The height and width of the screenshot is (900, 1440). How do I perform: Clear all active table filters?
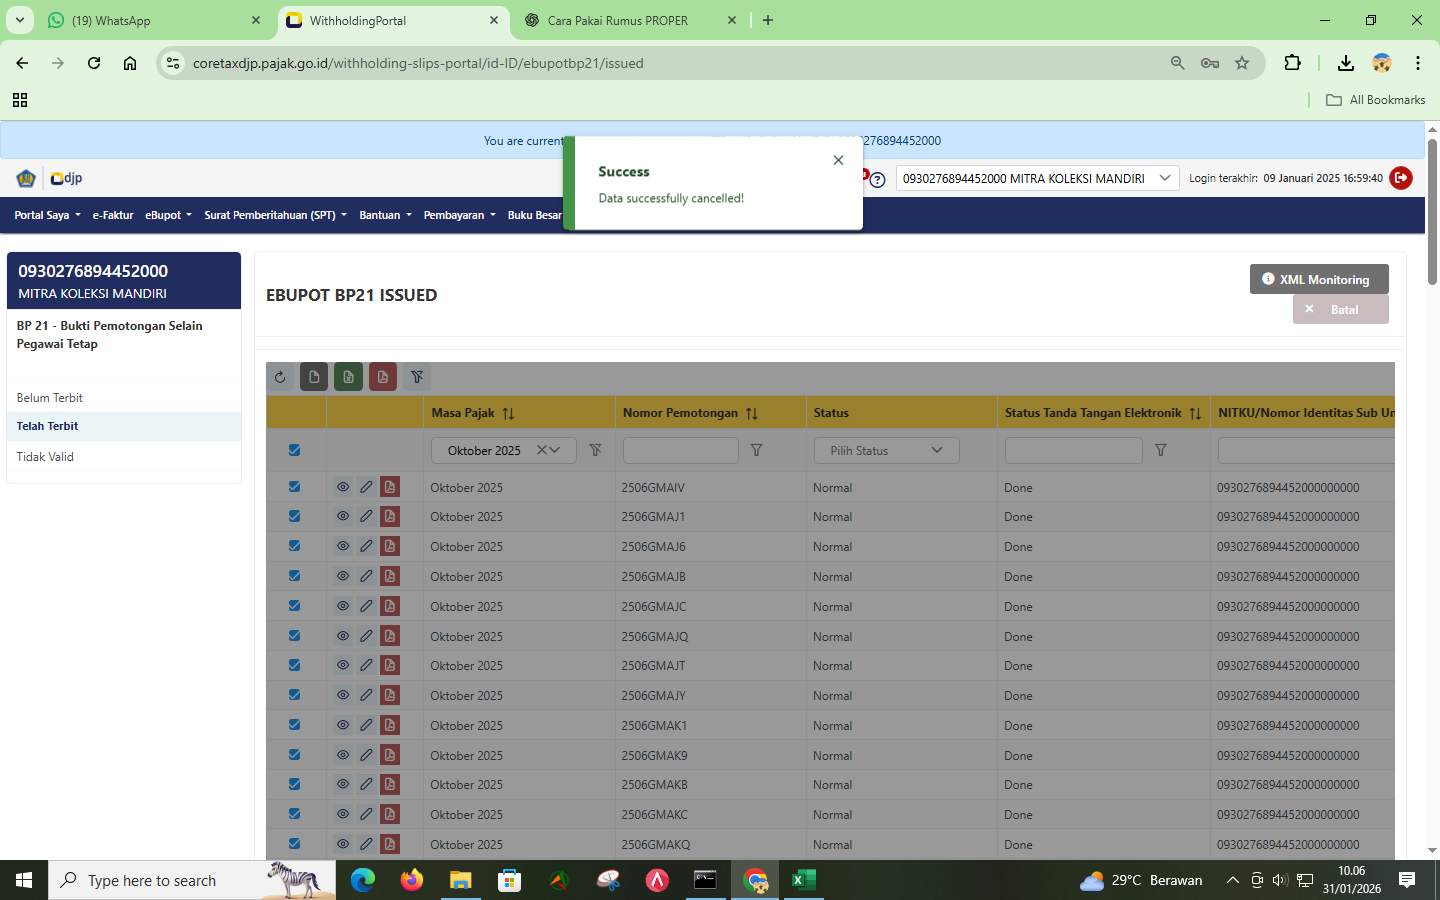pyautogui.click(x=417, y=377)
